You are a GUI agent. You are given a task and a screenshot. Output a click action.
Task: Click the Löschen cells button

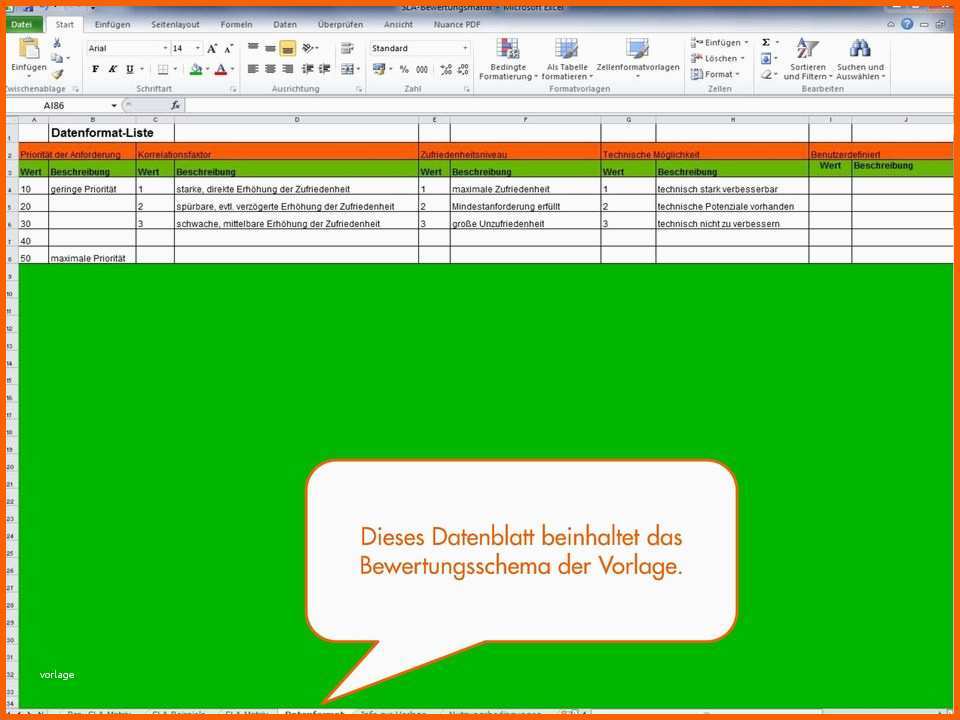(720, 58)
